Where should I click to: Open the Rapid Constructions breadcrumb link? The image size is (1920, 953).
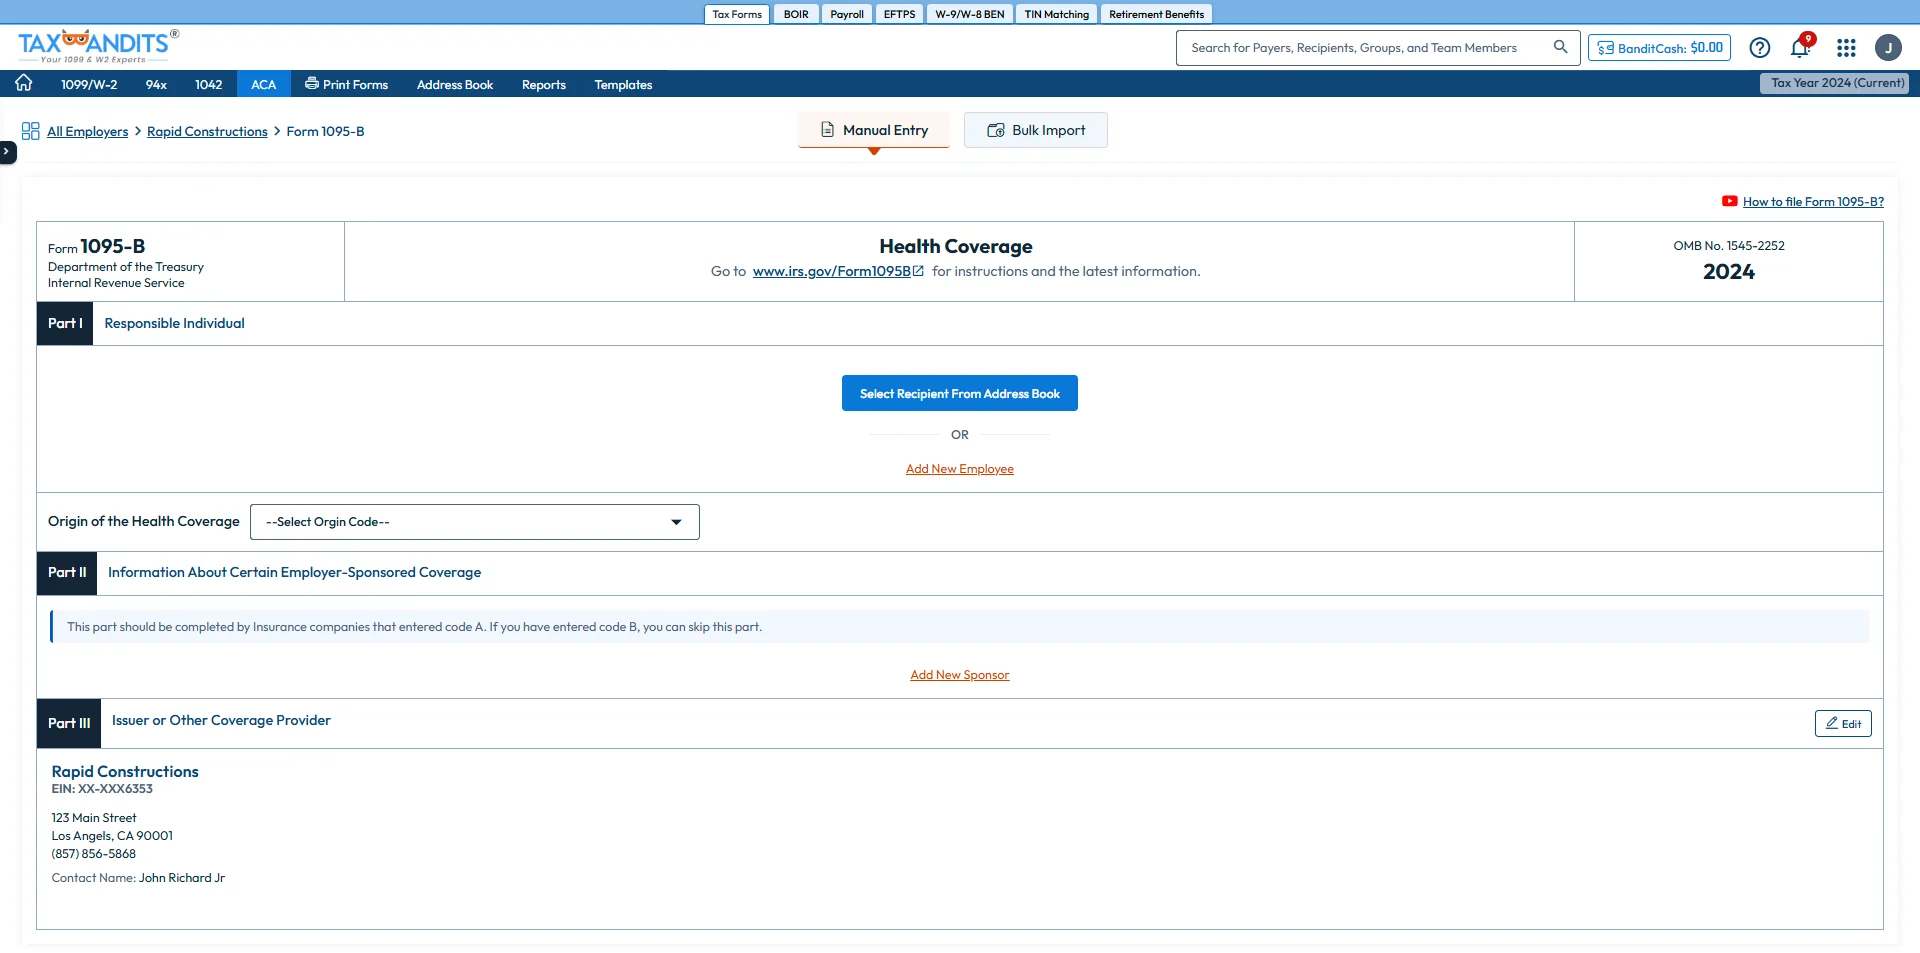tap(207, 131)
